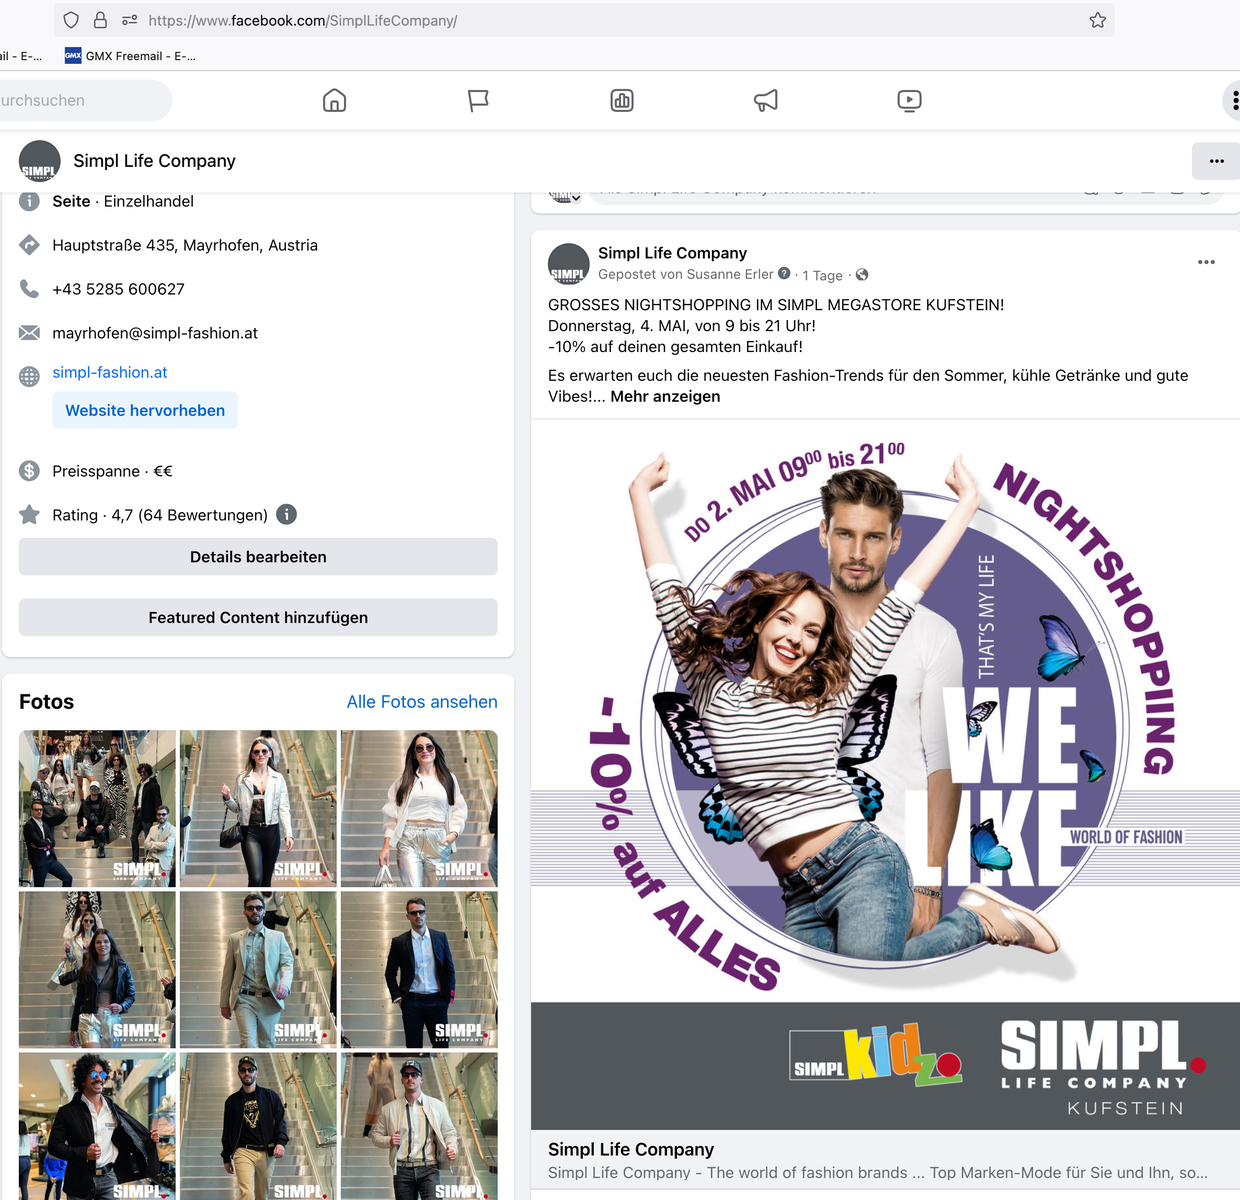Click Details bearbeiten button
Screen dimensions: 1240x1200
click(x=258, y=557)
